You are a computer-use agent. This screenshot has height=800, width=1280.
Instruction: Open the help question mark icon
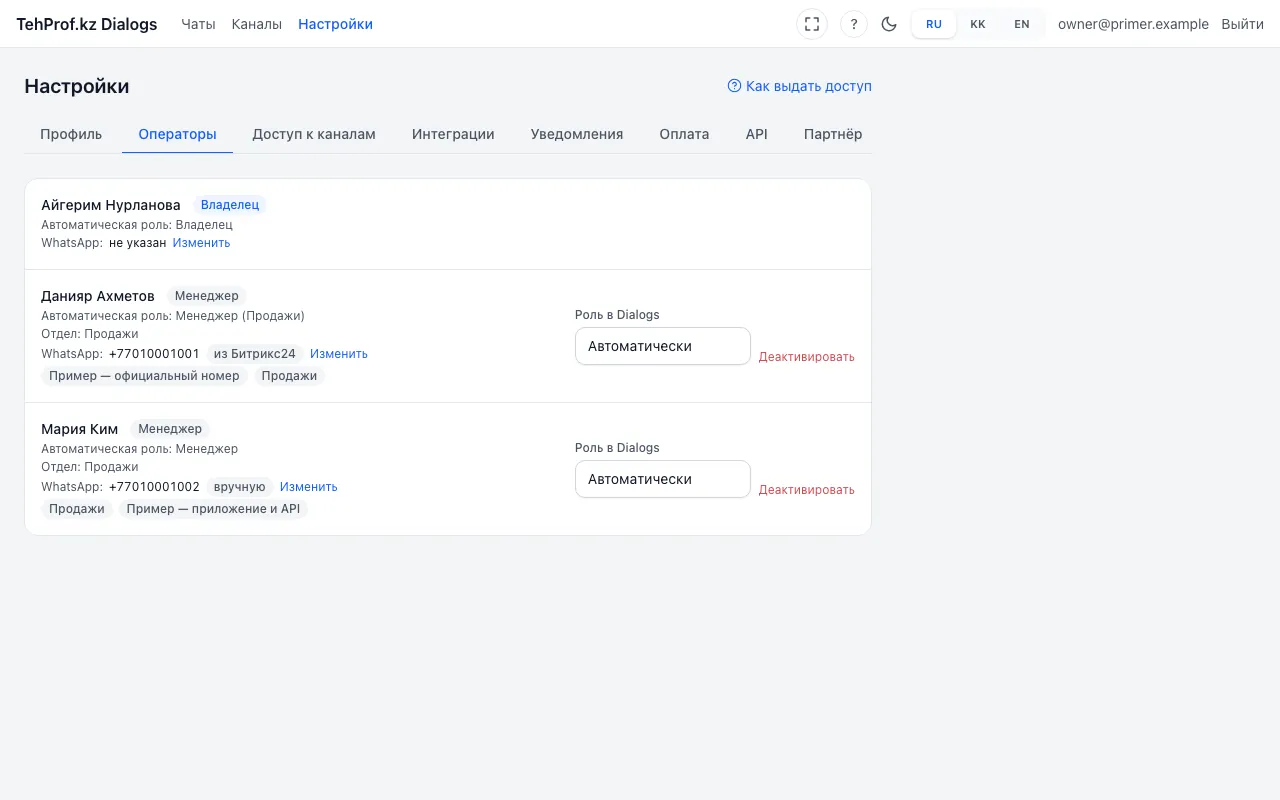click(854, 24)
